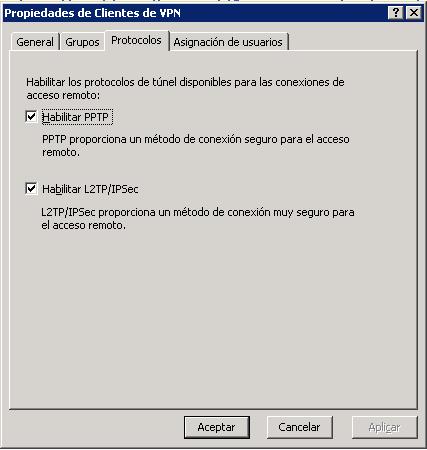The width and height of the screenshot is (427, 450).
Task: Disable the Habilitar L2TP/IPSec checkbox box
Action: tap(31, 188)
